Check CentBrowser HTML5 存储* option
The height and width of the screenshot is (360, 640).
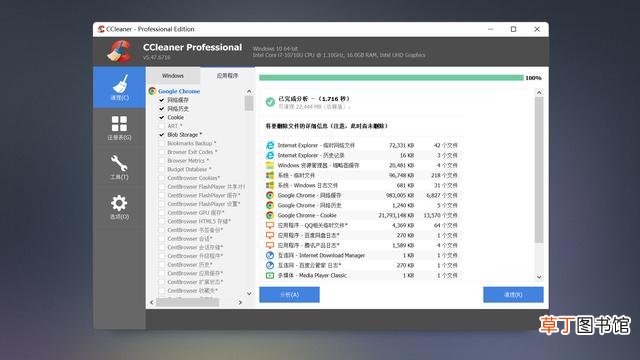click(162, 221)
